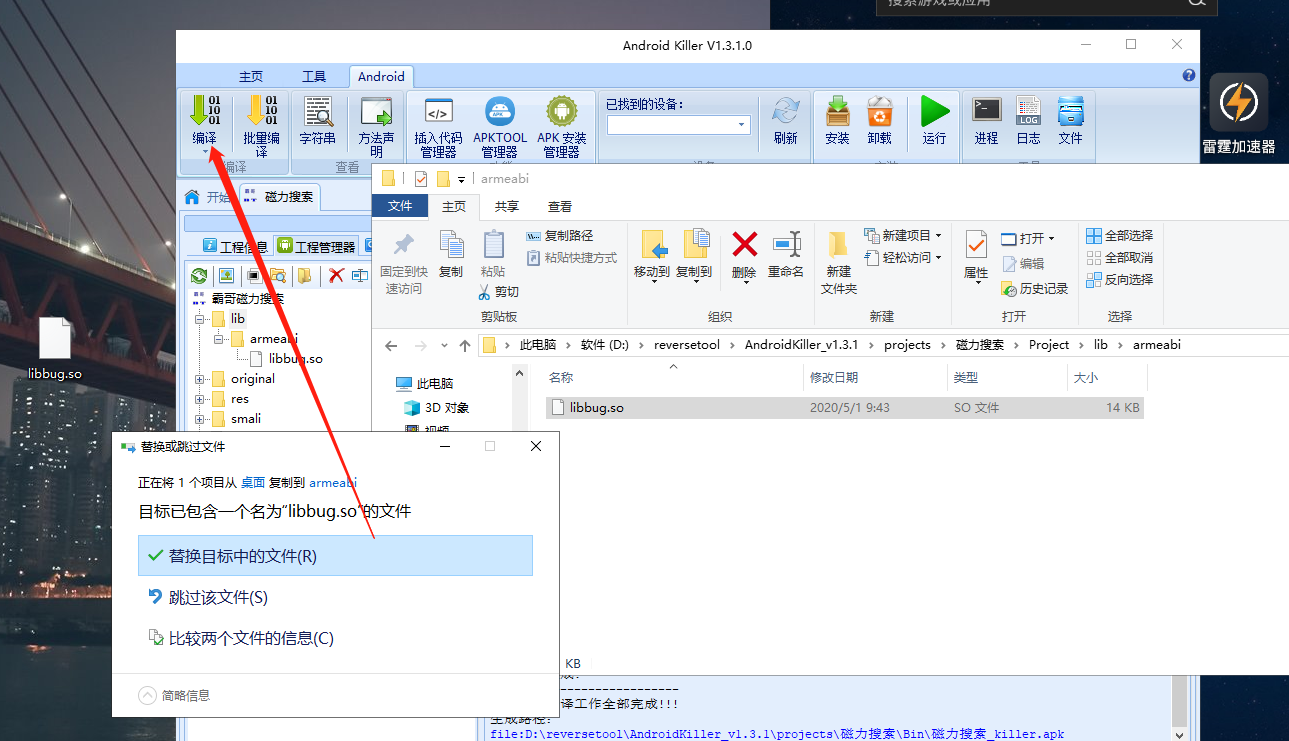The image size is (1289, 741).
Task: Select the libbug.so row in Explorer file list
Action: [x=844, y=408]
